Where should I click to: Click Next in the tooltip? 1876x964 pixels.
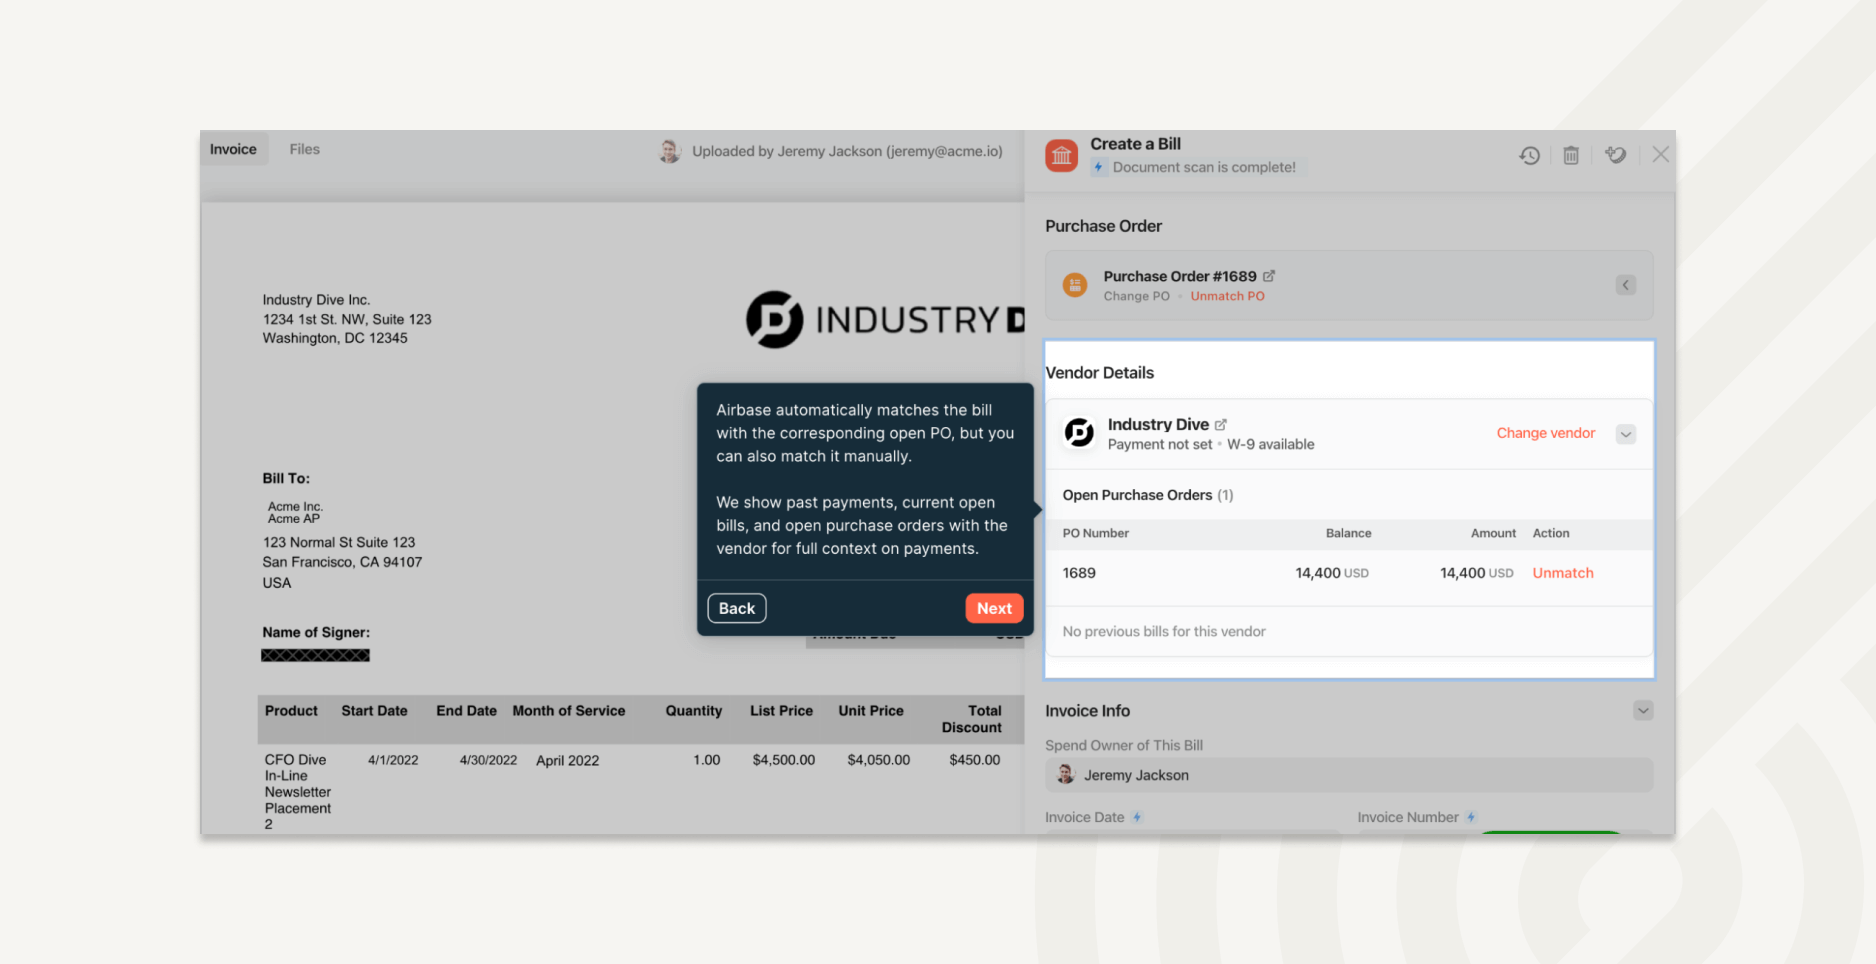click(994, 608)
